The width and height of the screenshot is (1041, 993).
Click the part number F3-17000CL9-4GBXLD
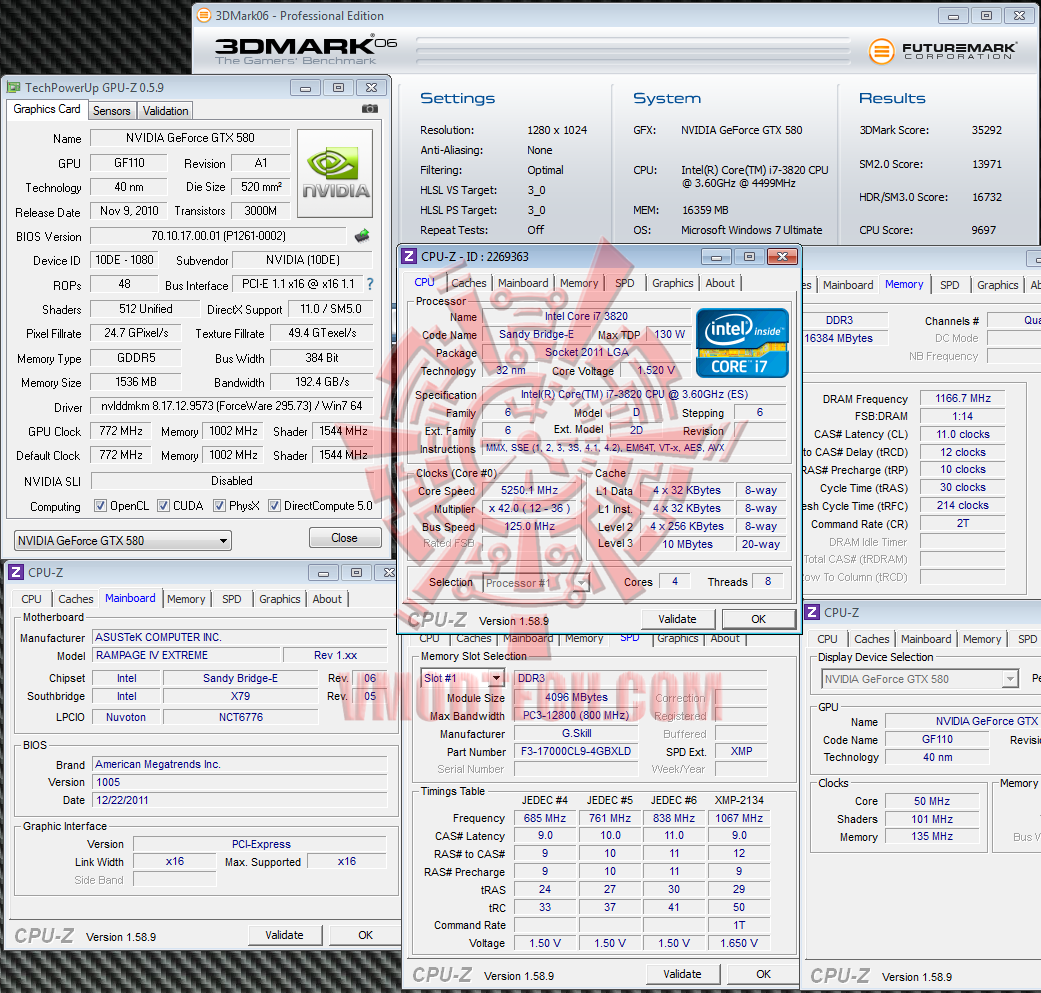[x=576, y=751]
